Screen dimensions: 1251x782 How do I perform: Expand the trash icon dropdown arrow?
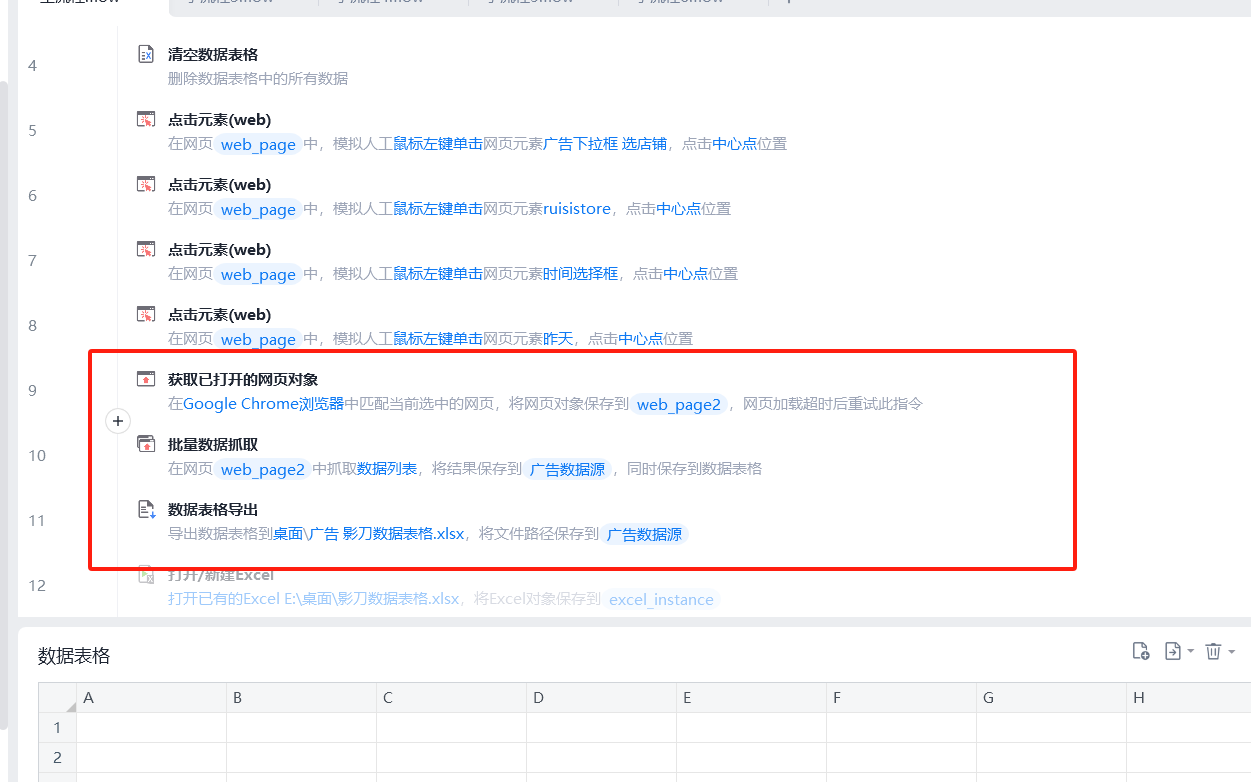pyautogui.click(x=1231, y=652)
